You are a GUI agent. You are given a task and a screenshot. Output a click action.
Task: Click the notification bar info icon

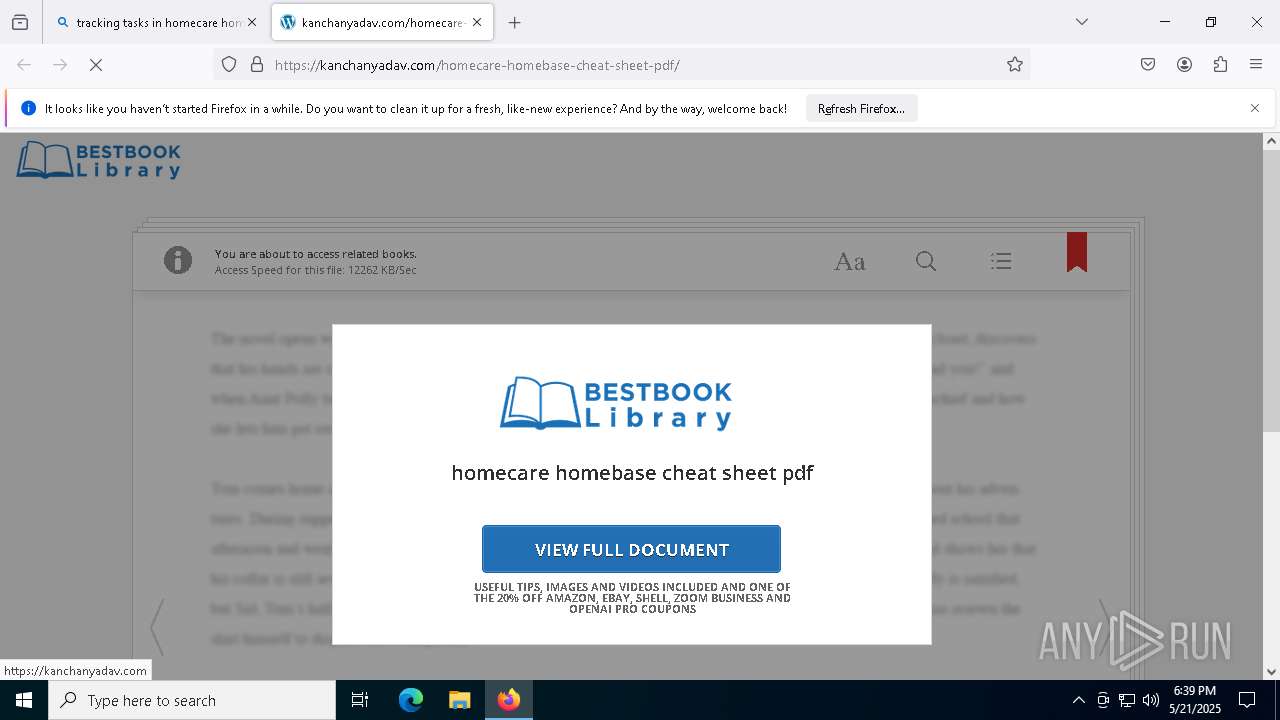28,108
